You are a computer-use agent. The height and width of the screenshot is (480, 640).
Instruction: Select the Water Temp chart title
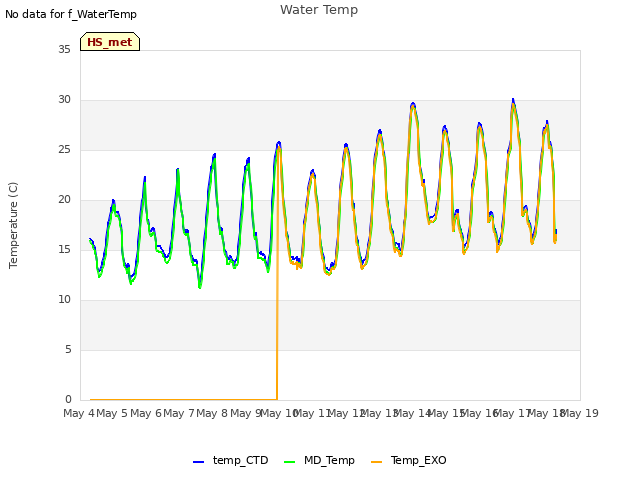[x=319, y=10]
